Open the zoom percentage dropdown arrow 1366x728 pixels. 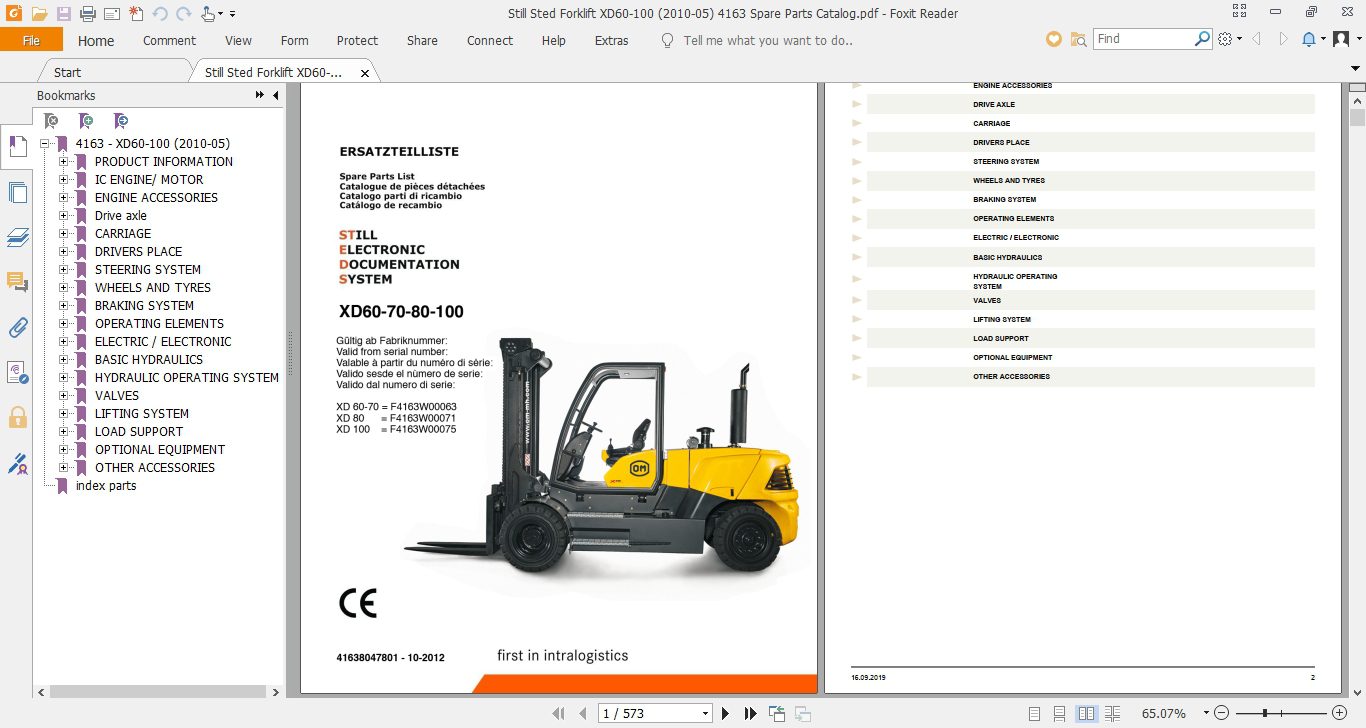click(x=1206, y=713)
